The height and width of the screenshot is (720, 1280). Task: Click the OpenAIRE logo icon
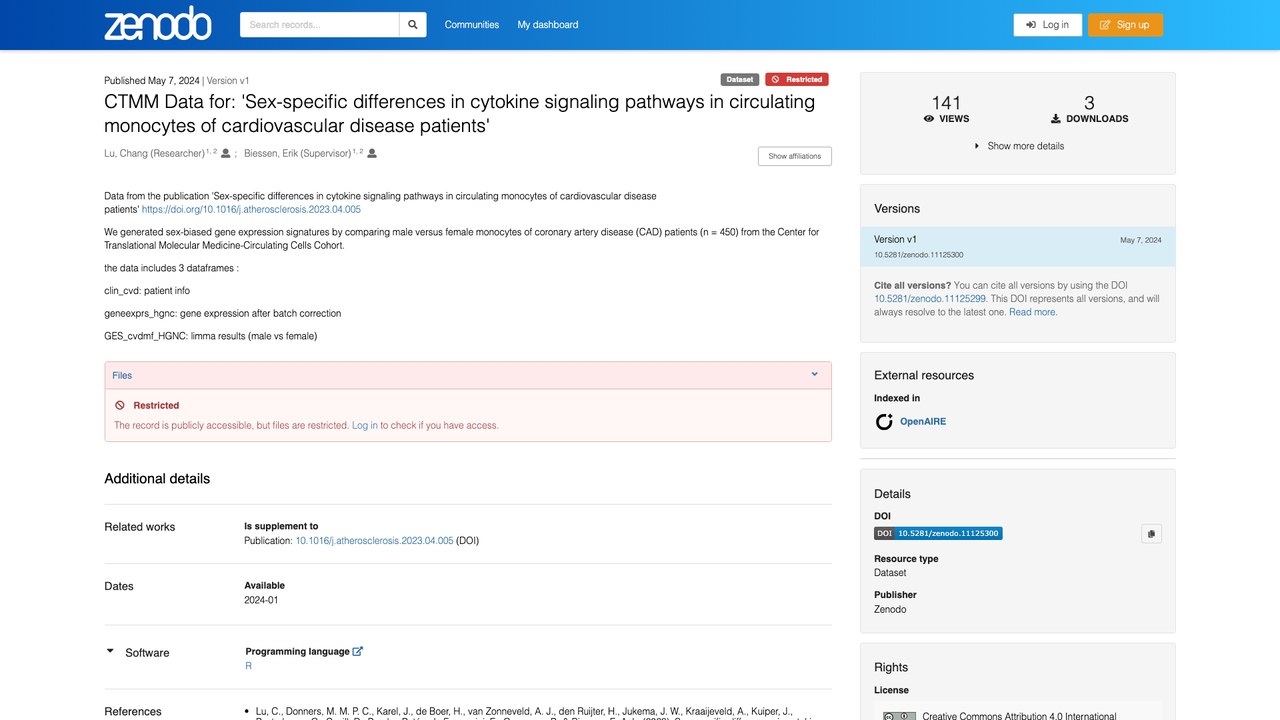pyautogui.click(x=884, y=422)
